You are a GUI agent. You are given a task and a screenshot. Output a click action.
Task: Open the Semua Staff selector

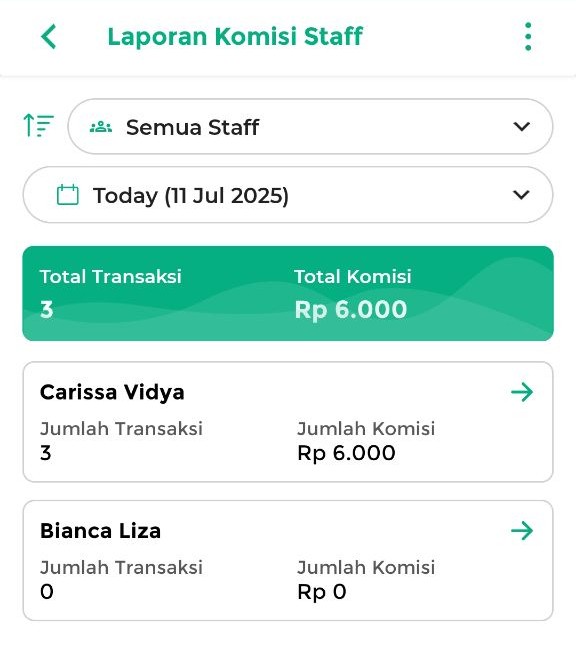[x=310, y=126]
